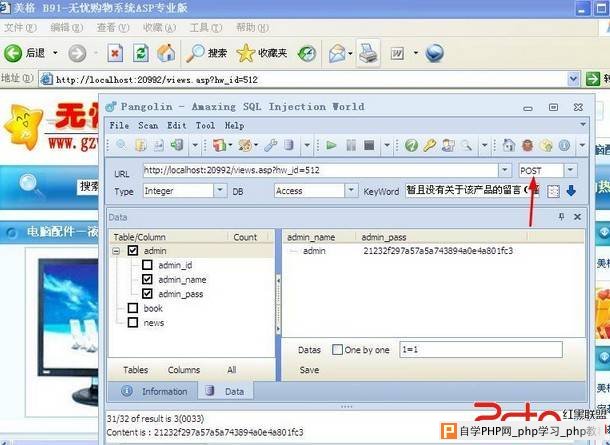This screenshot has width=610, height=445.
Task: Open Pangolin Scan menu
Action: (x=148, y=125)
